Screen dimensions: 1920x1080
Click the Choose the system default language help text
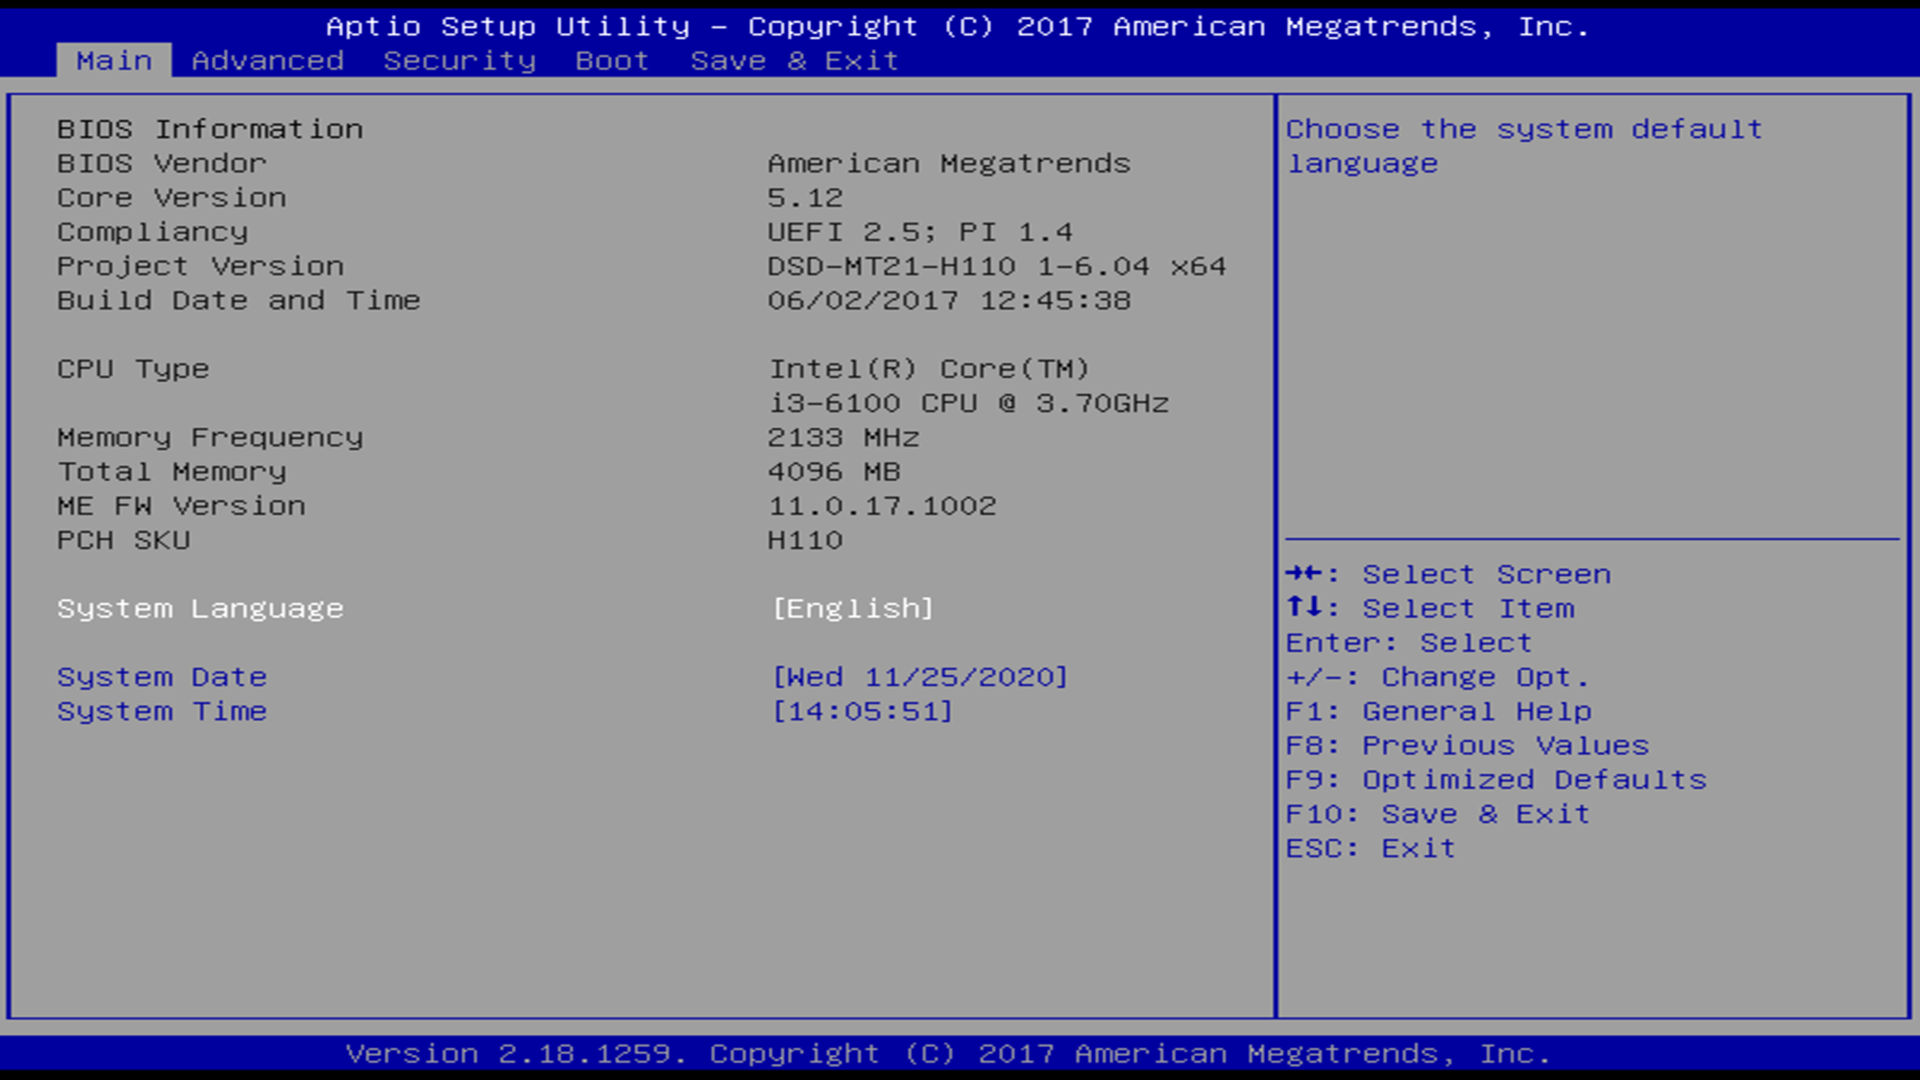click(x=1524, y=146)
